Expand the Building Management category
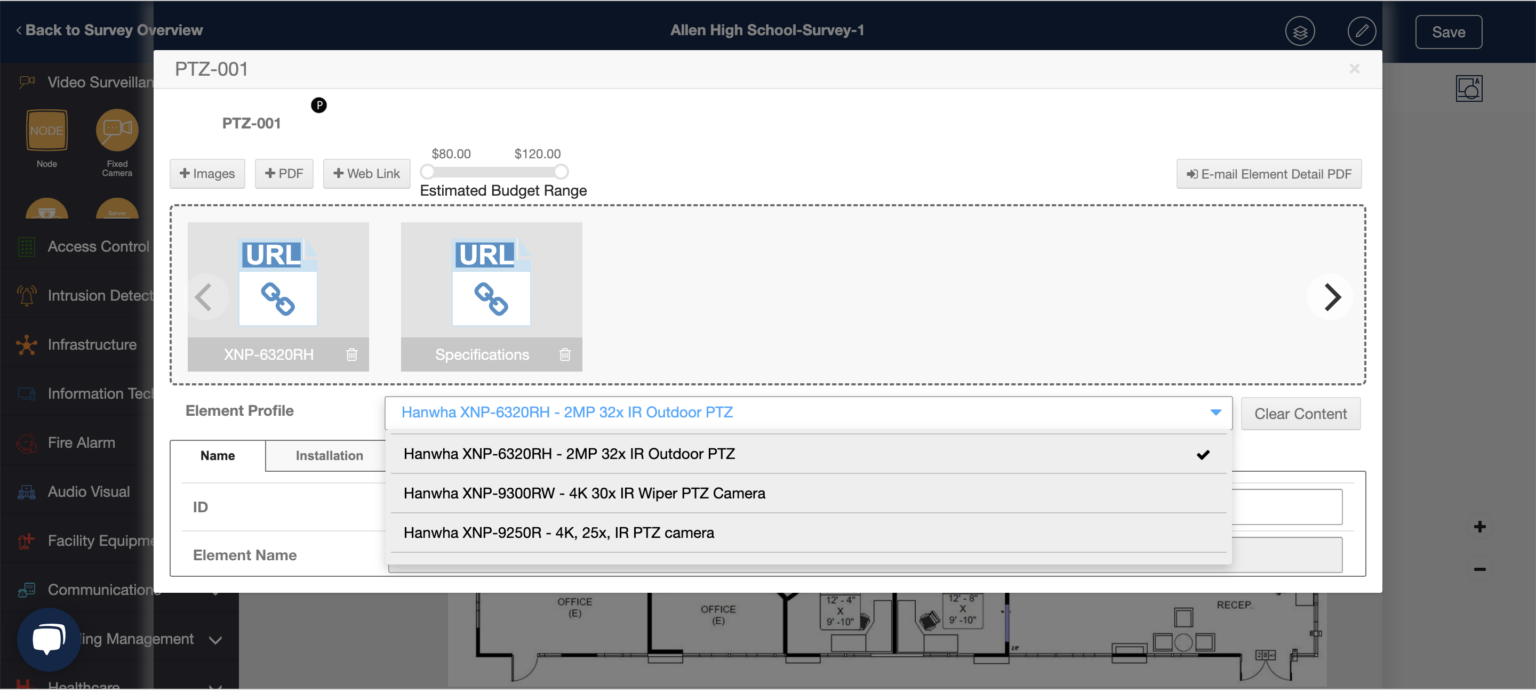The image size is (1536, 693). (x=215, y=640)
